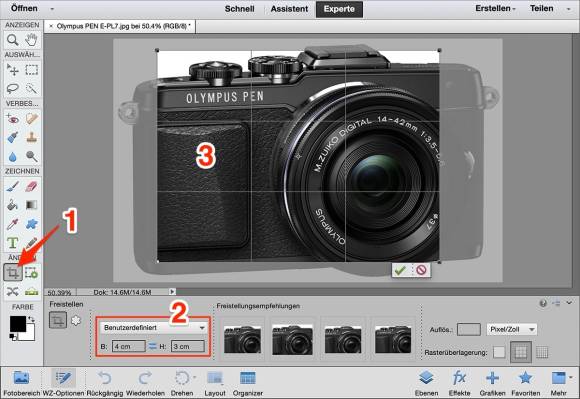Choose no grid overlay option
The width and height of the screenshot is (580, 399).
pyautogui.click(x=499, y=352)
